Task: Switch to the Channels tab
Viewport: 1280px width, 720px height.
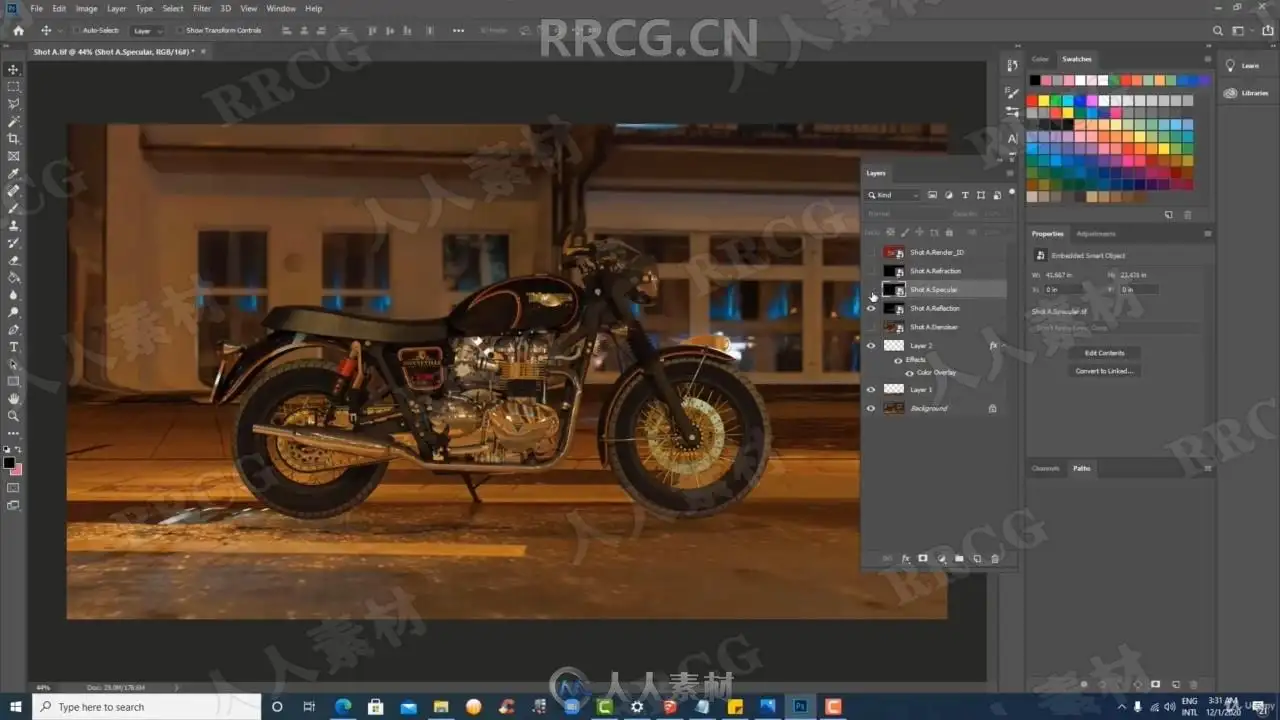Action: [1045, 468]
